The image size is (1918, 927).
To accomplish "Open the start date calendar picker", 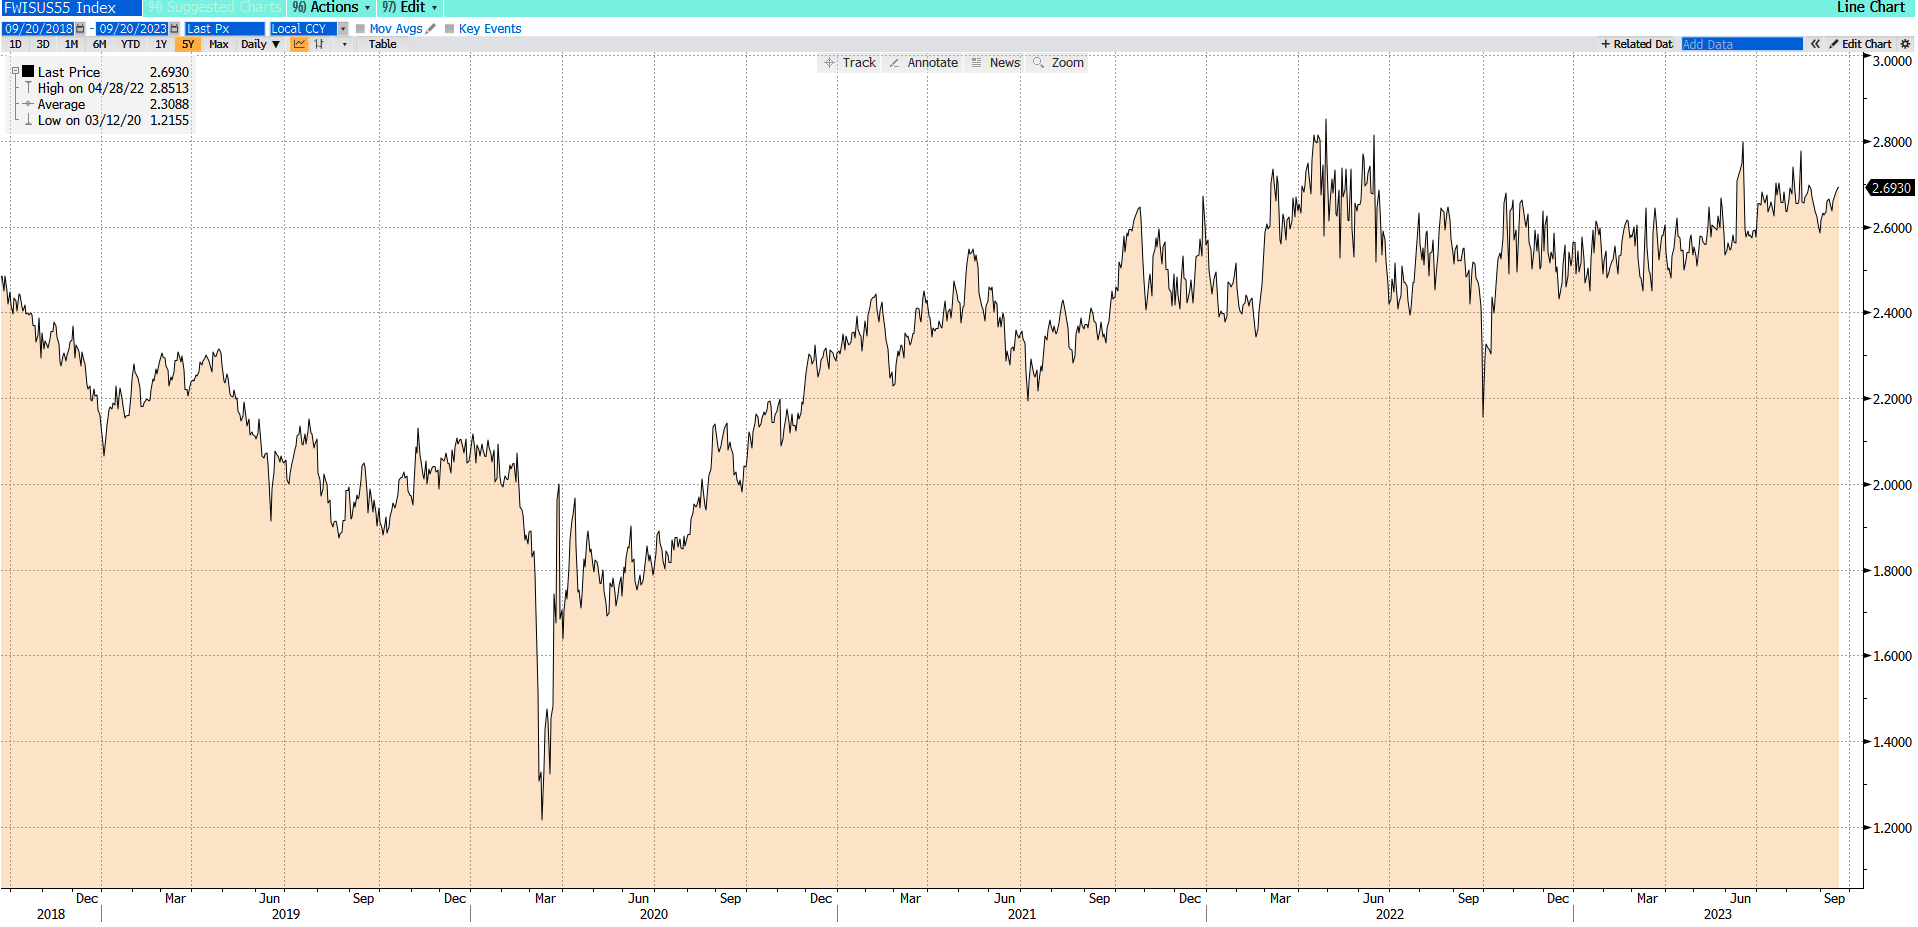I will [x=81, y=29].
